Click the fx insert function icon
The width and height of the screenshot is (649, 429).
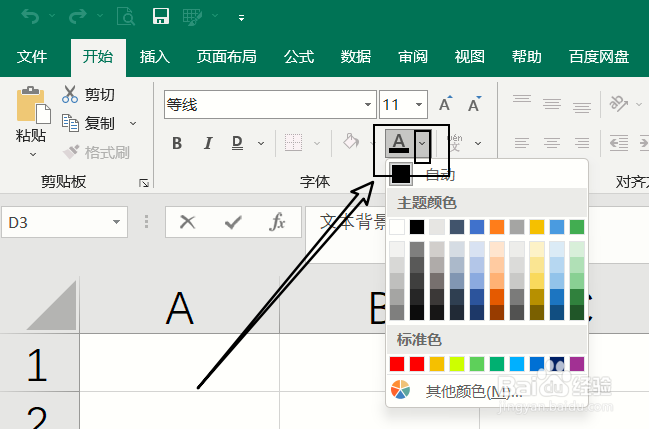[277, 222]
